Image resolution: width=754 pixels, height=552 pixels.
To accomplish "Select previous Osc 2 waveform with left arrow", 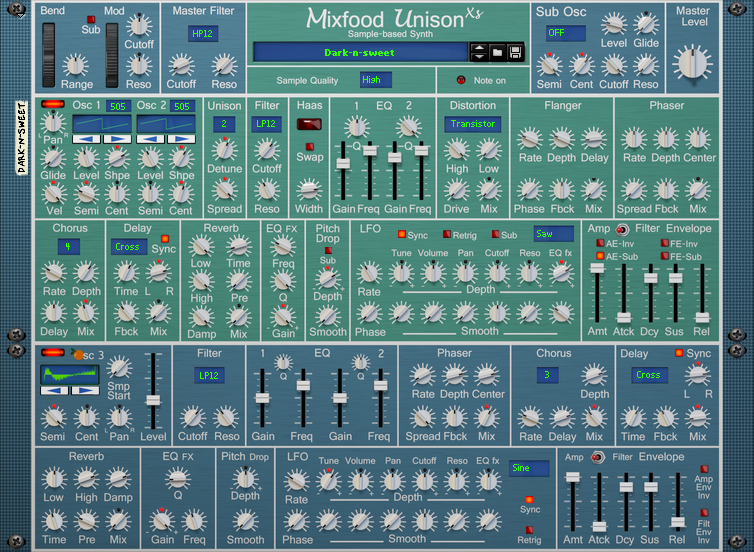I will [x=151, y=139].
